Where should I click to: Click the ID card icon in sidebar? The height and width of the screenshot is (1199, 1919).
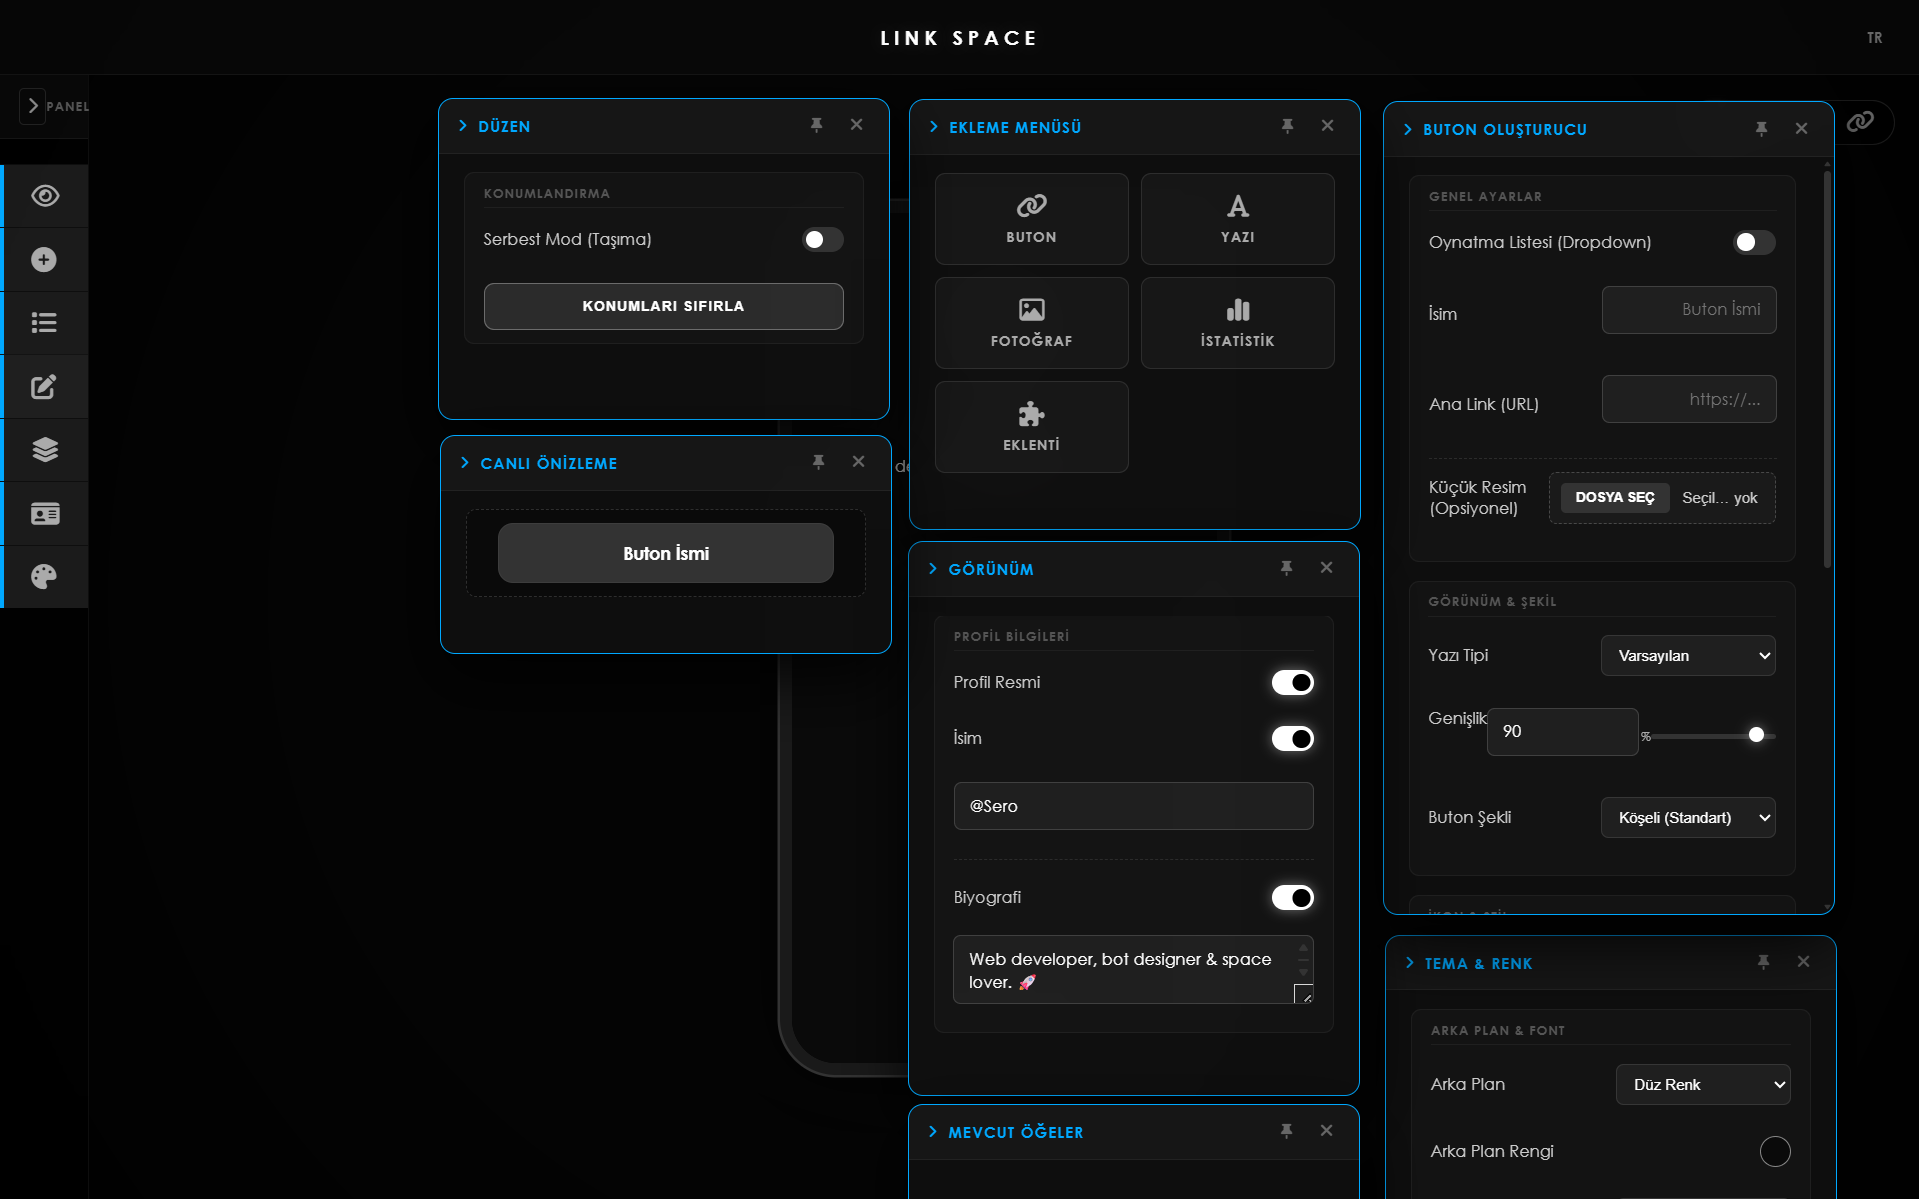point(45,514)
